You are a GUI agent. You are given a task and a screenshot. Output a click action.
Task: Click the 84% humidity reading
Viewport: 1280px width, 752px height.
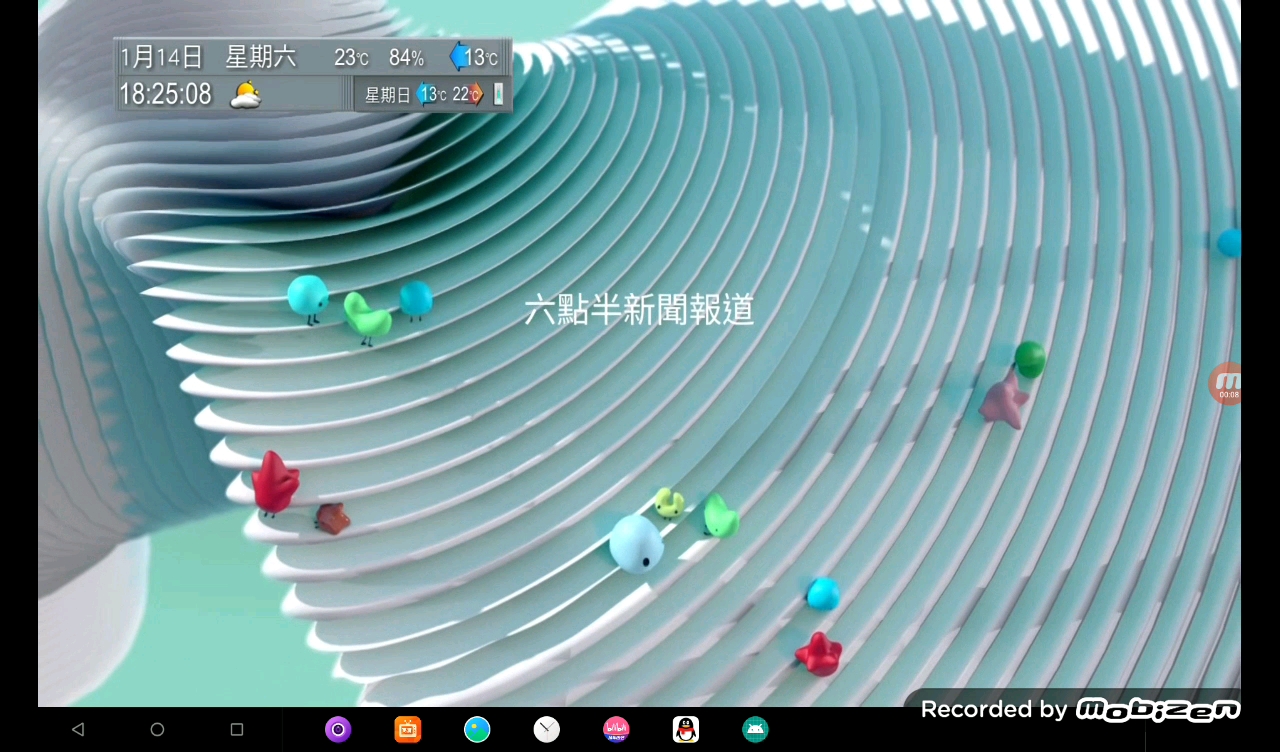tap(406, 58)
